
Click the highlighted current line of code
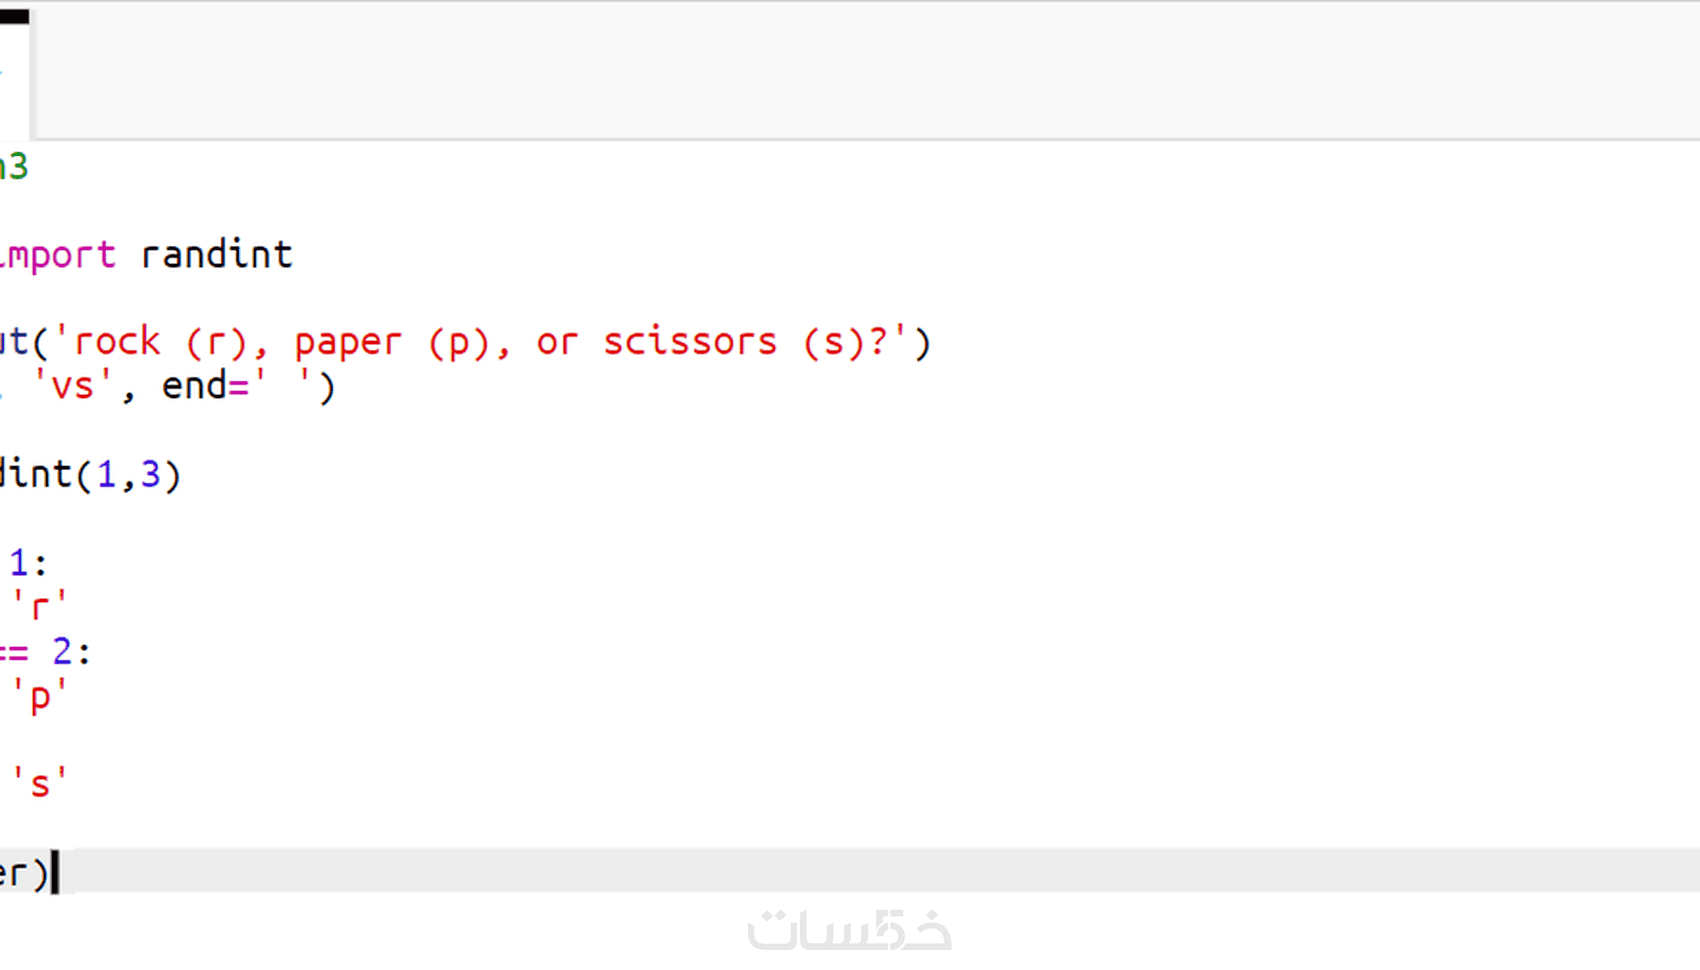800,872
